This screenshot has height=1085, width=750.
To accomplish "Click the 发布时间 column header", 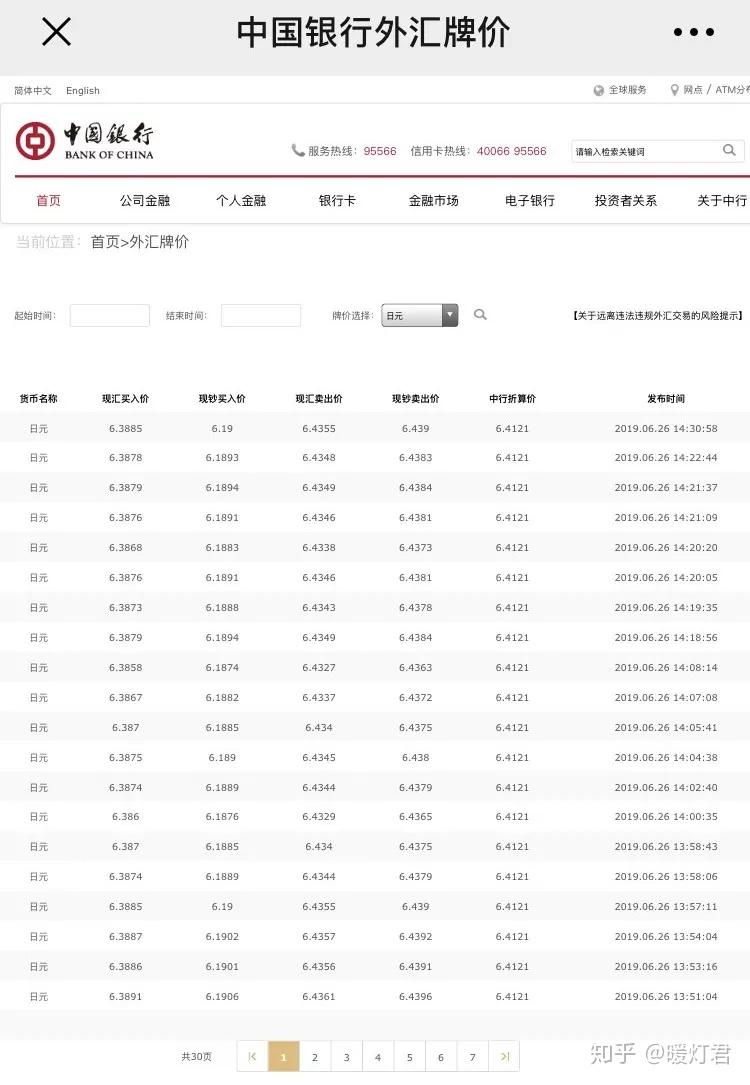I will point(666,399).
